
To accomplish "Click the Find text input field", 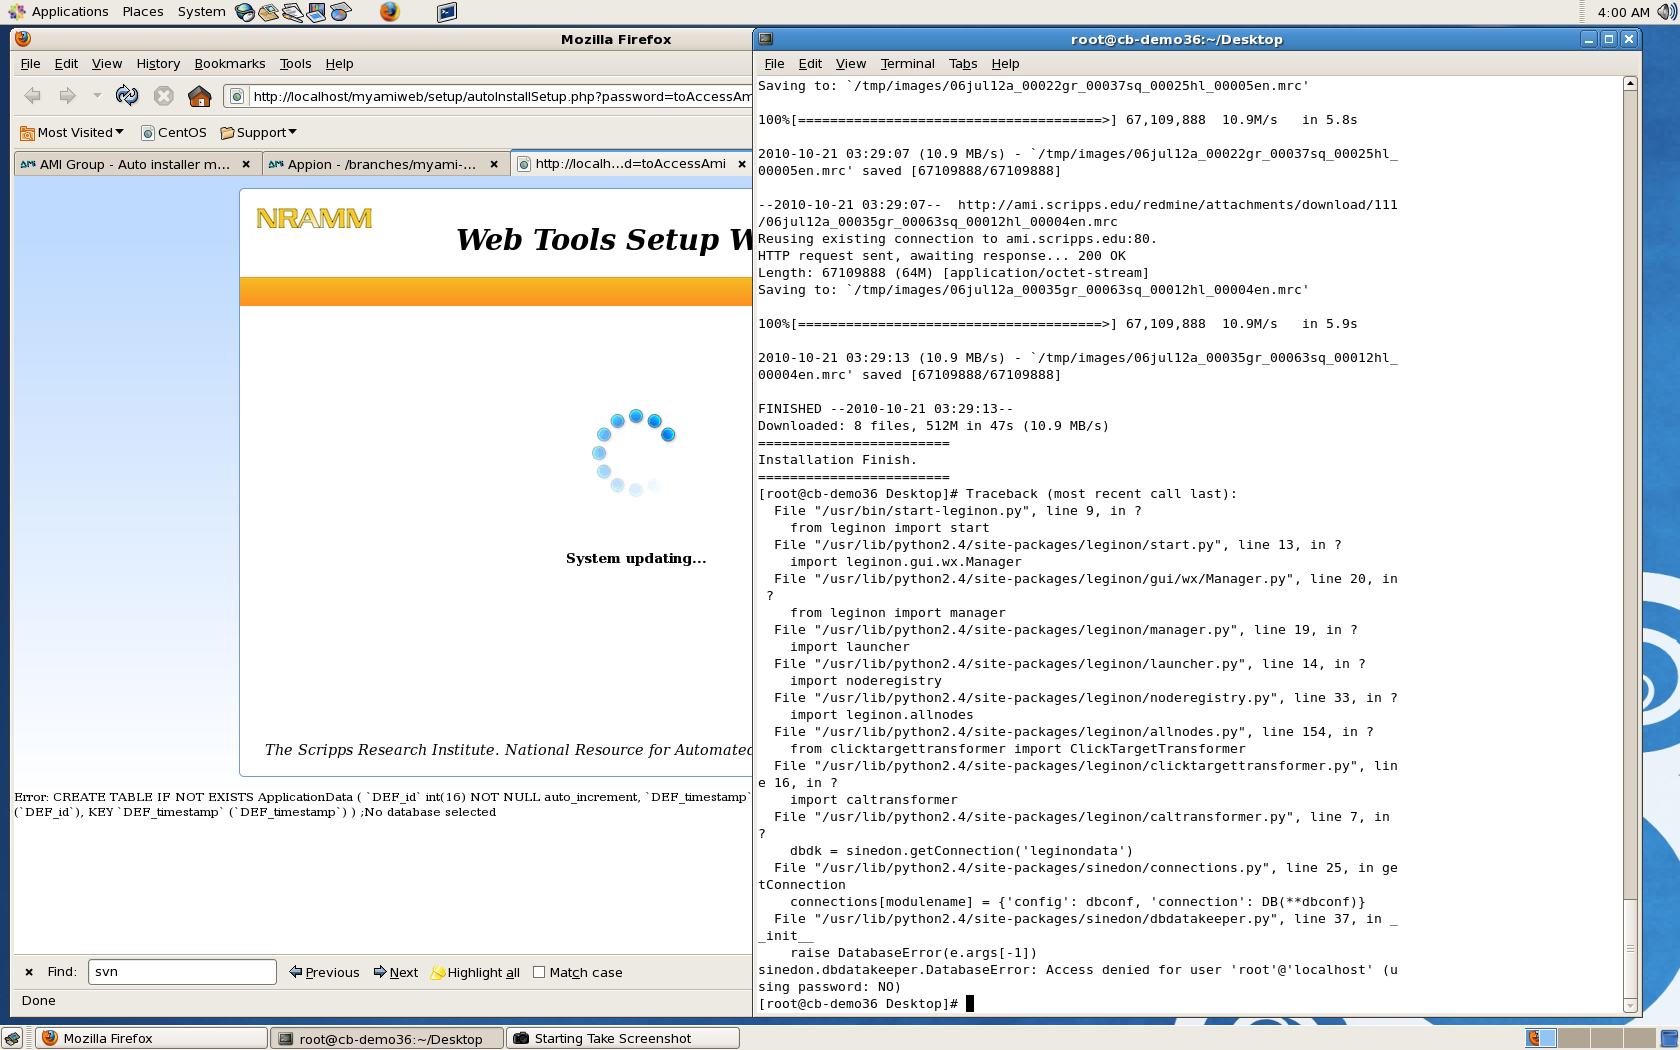I will [182, 972].
